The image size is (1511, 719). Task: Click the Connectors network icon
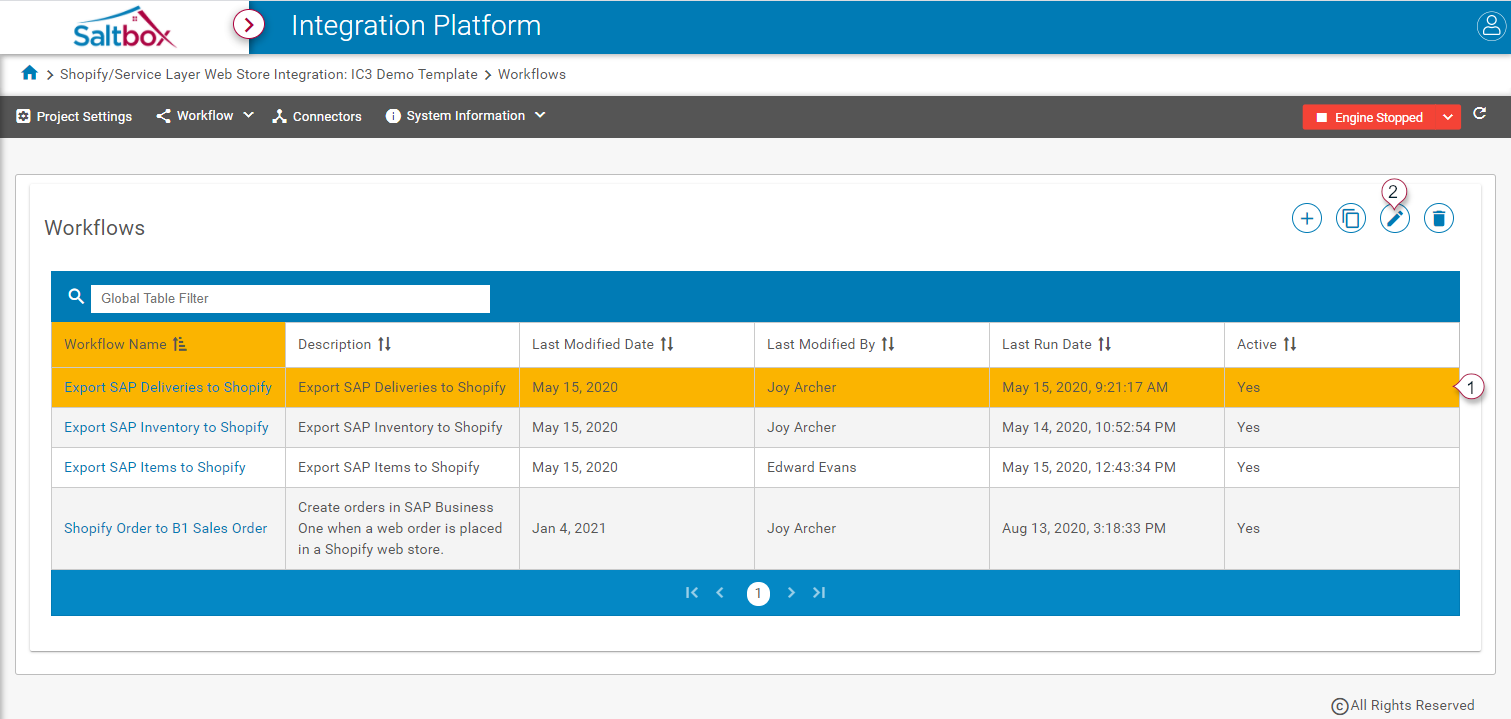pos(280,117)
